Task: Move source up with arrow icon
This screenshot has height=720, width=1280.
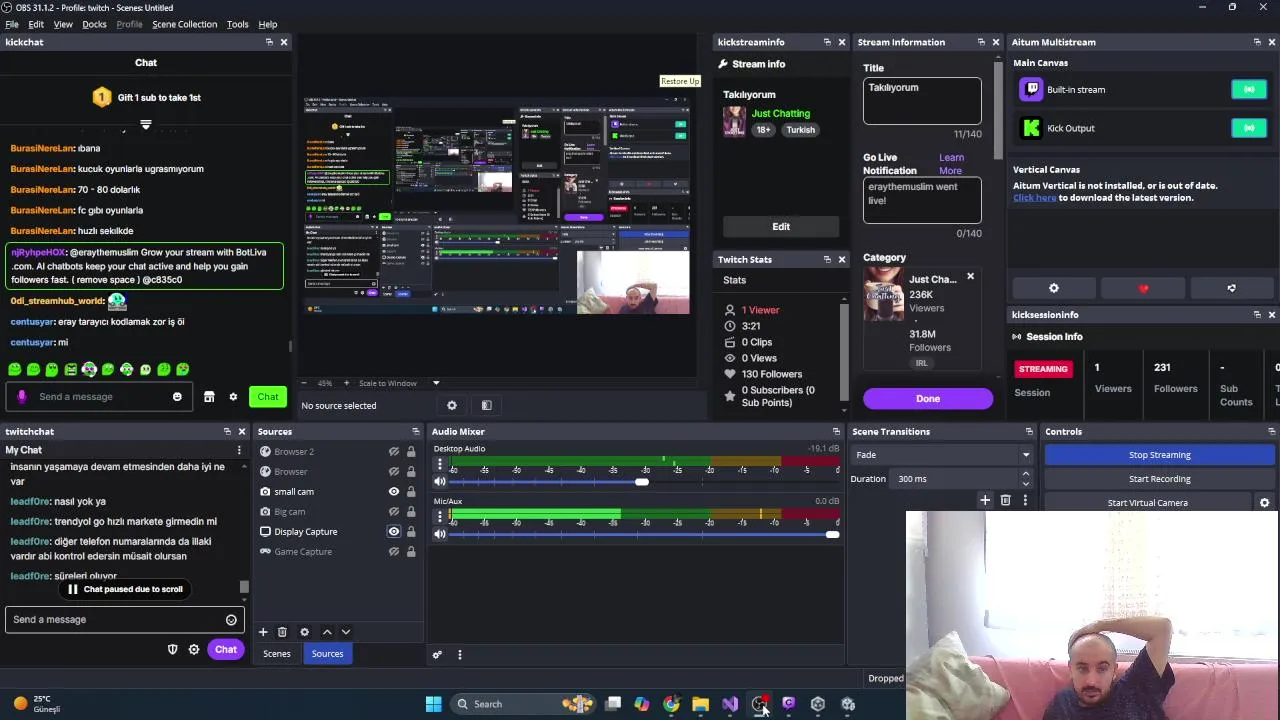Action: pos(327,632)
